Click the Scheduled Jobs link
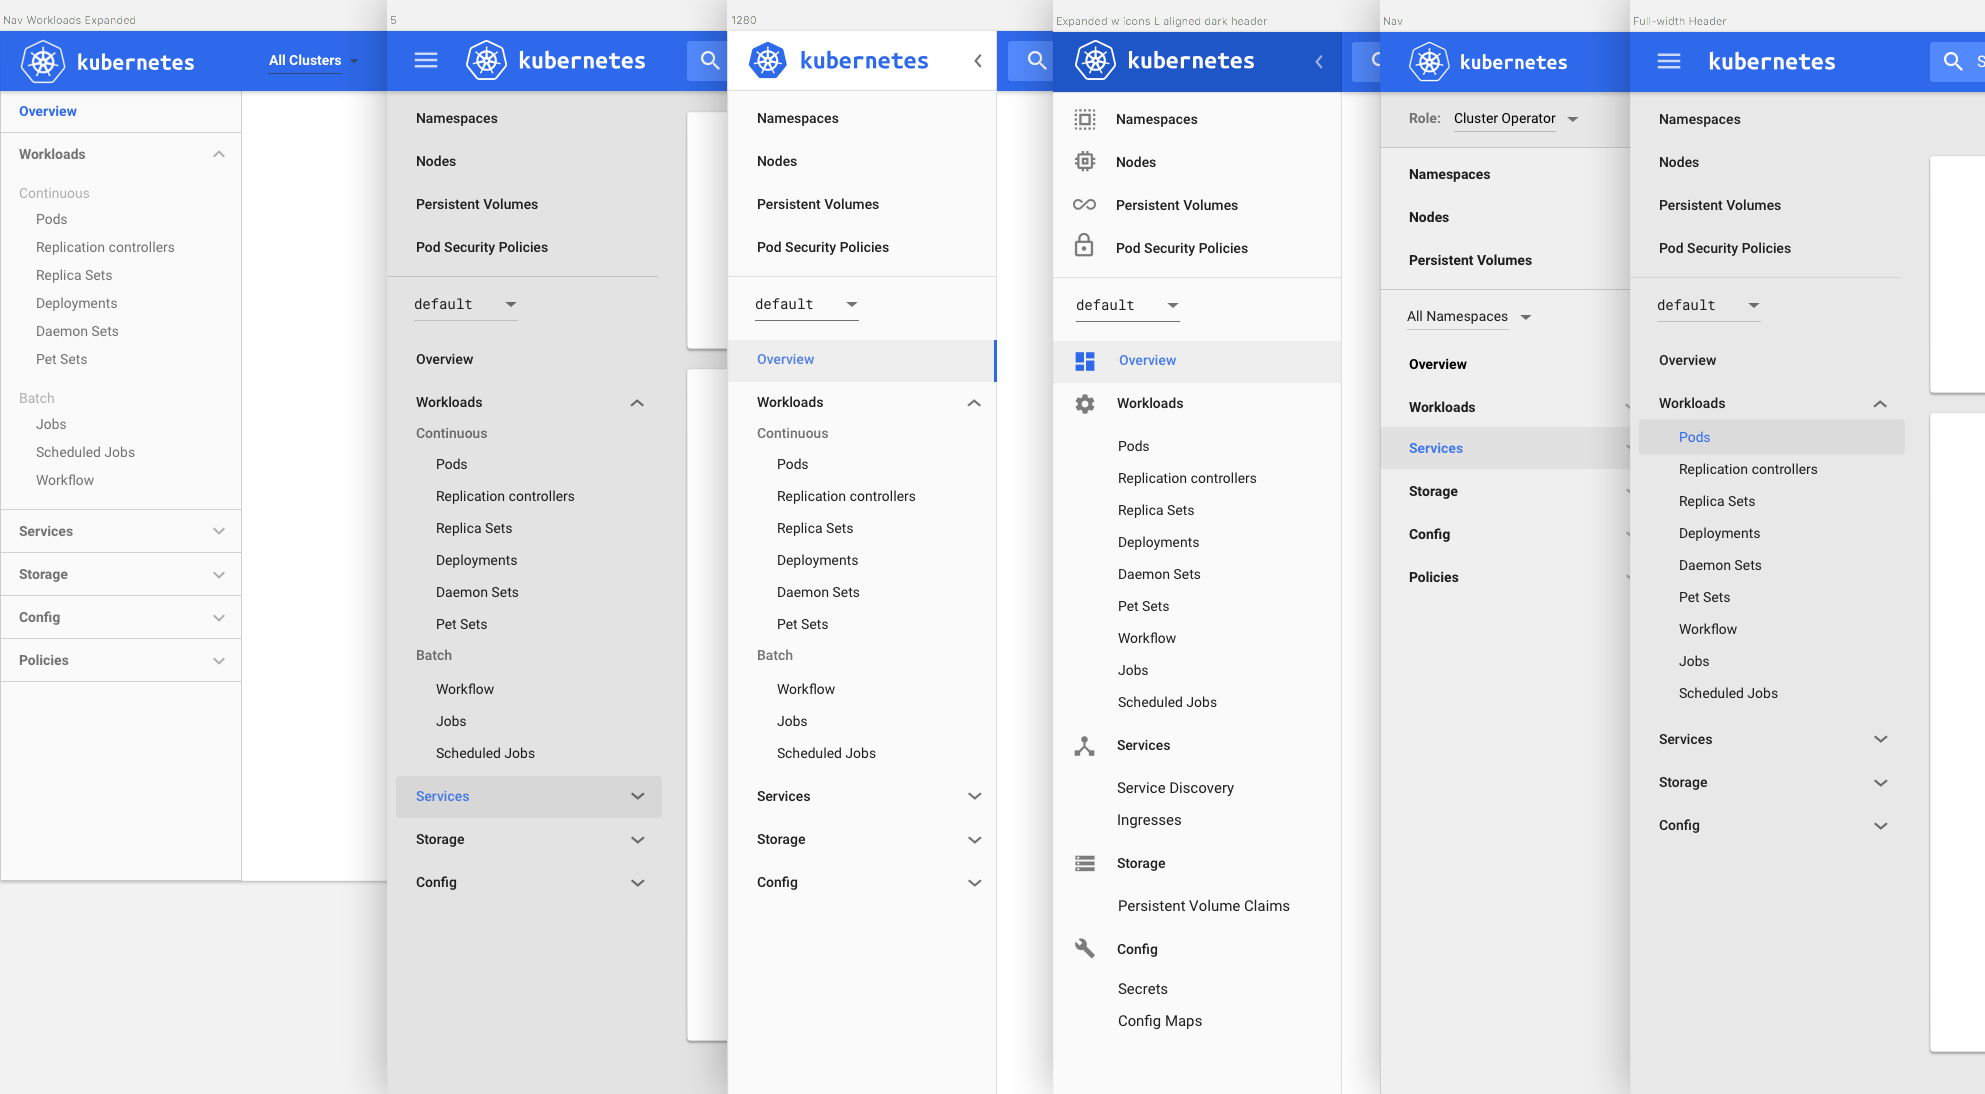Screen dimensions: 1985x1094 [1167, 702]
